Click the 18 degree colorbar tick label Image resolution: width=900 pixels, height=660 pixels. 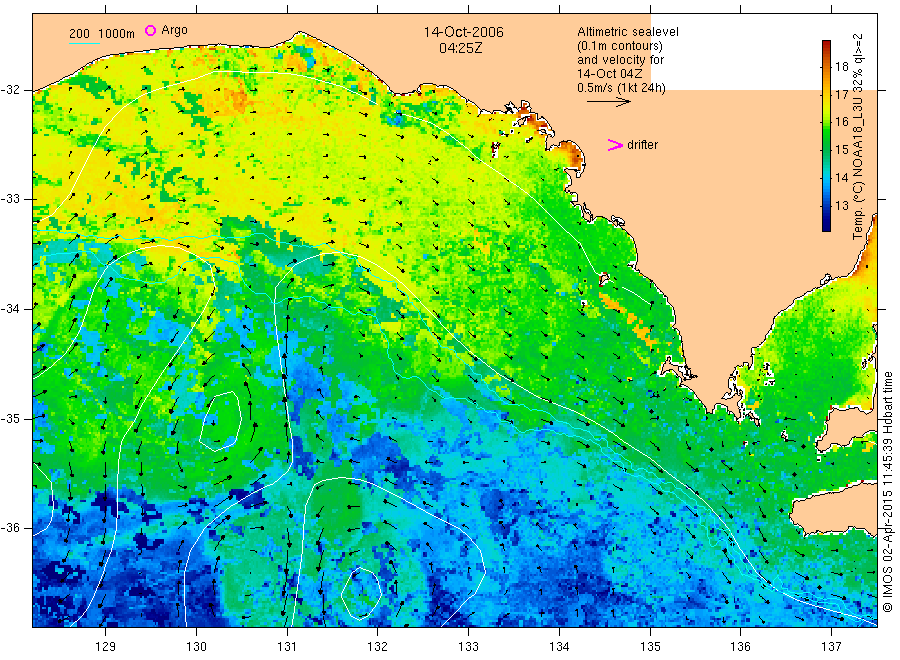coord(841,67)
